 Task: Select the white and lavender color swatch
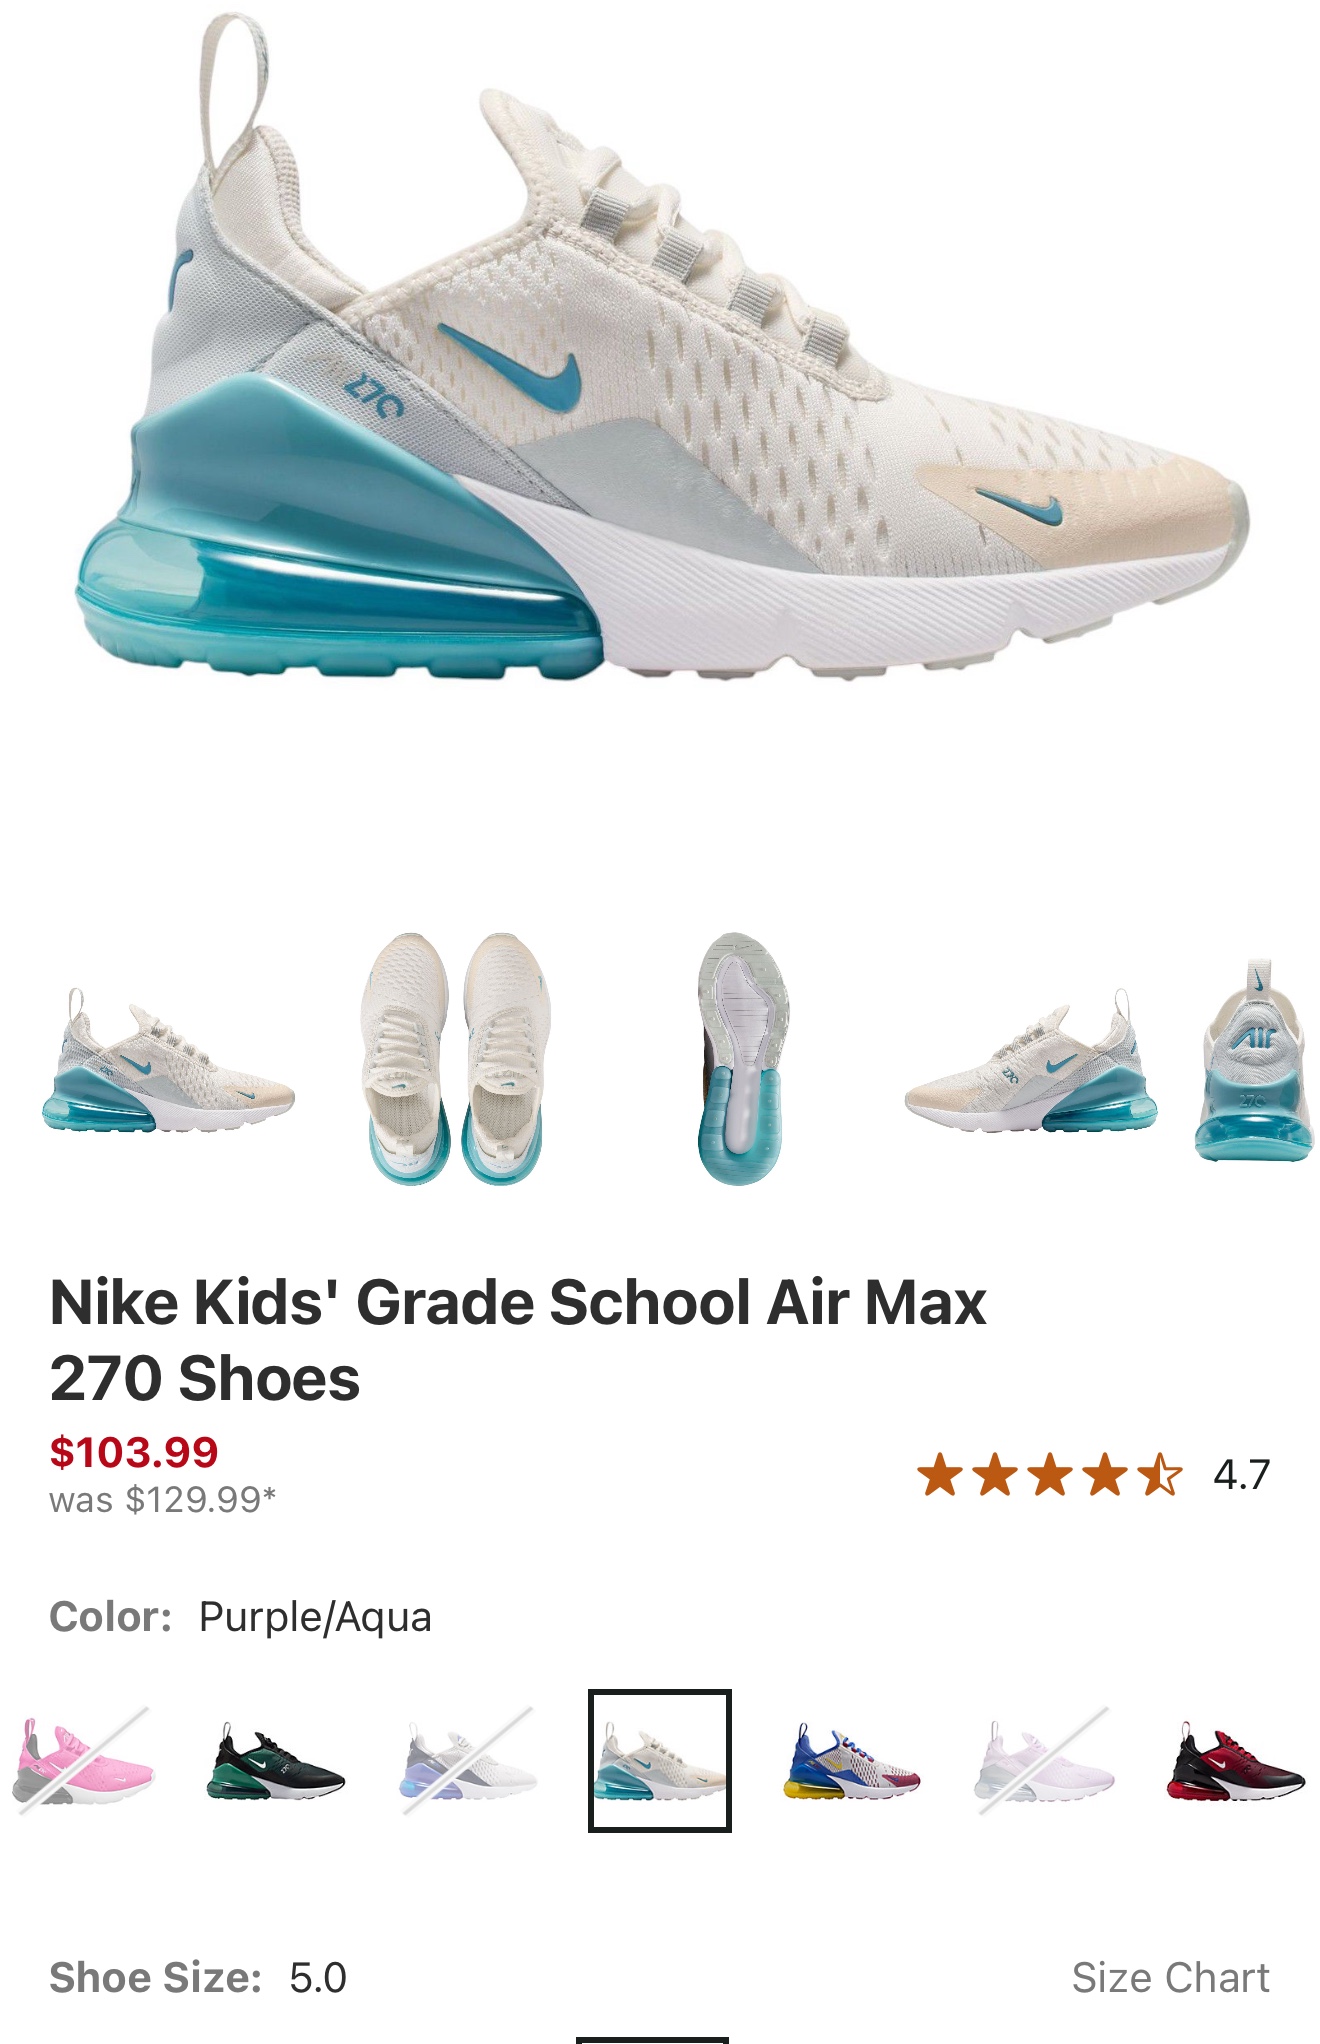tap(469, 1761)
